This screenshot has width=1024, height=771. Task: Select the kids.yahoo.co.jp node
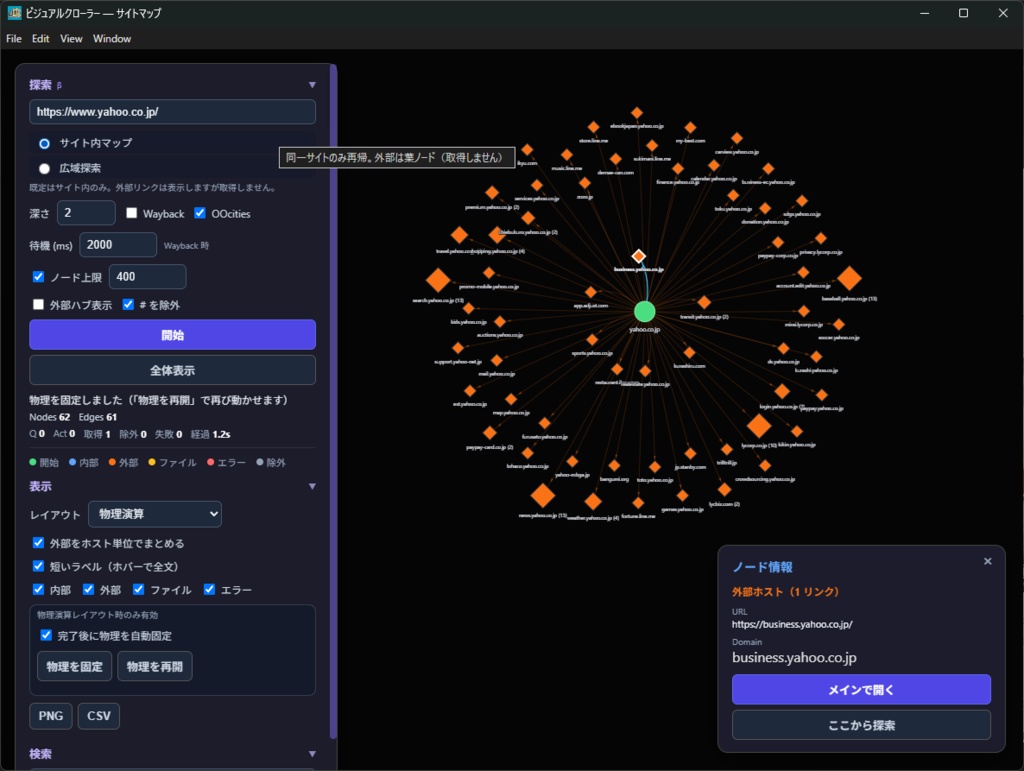pyautogui.click(x=468, y=308)
